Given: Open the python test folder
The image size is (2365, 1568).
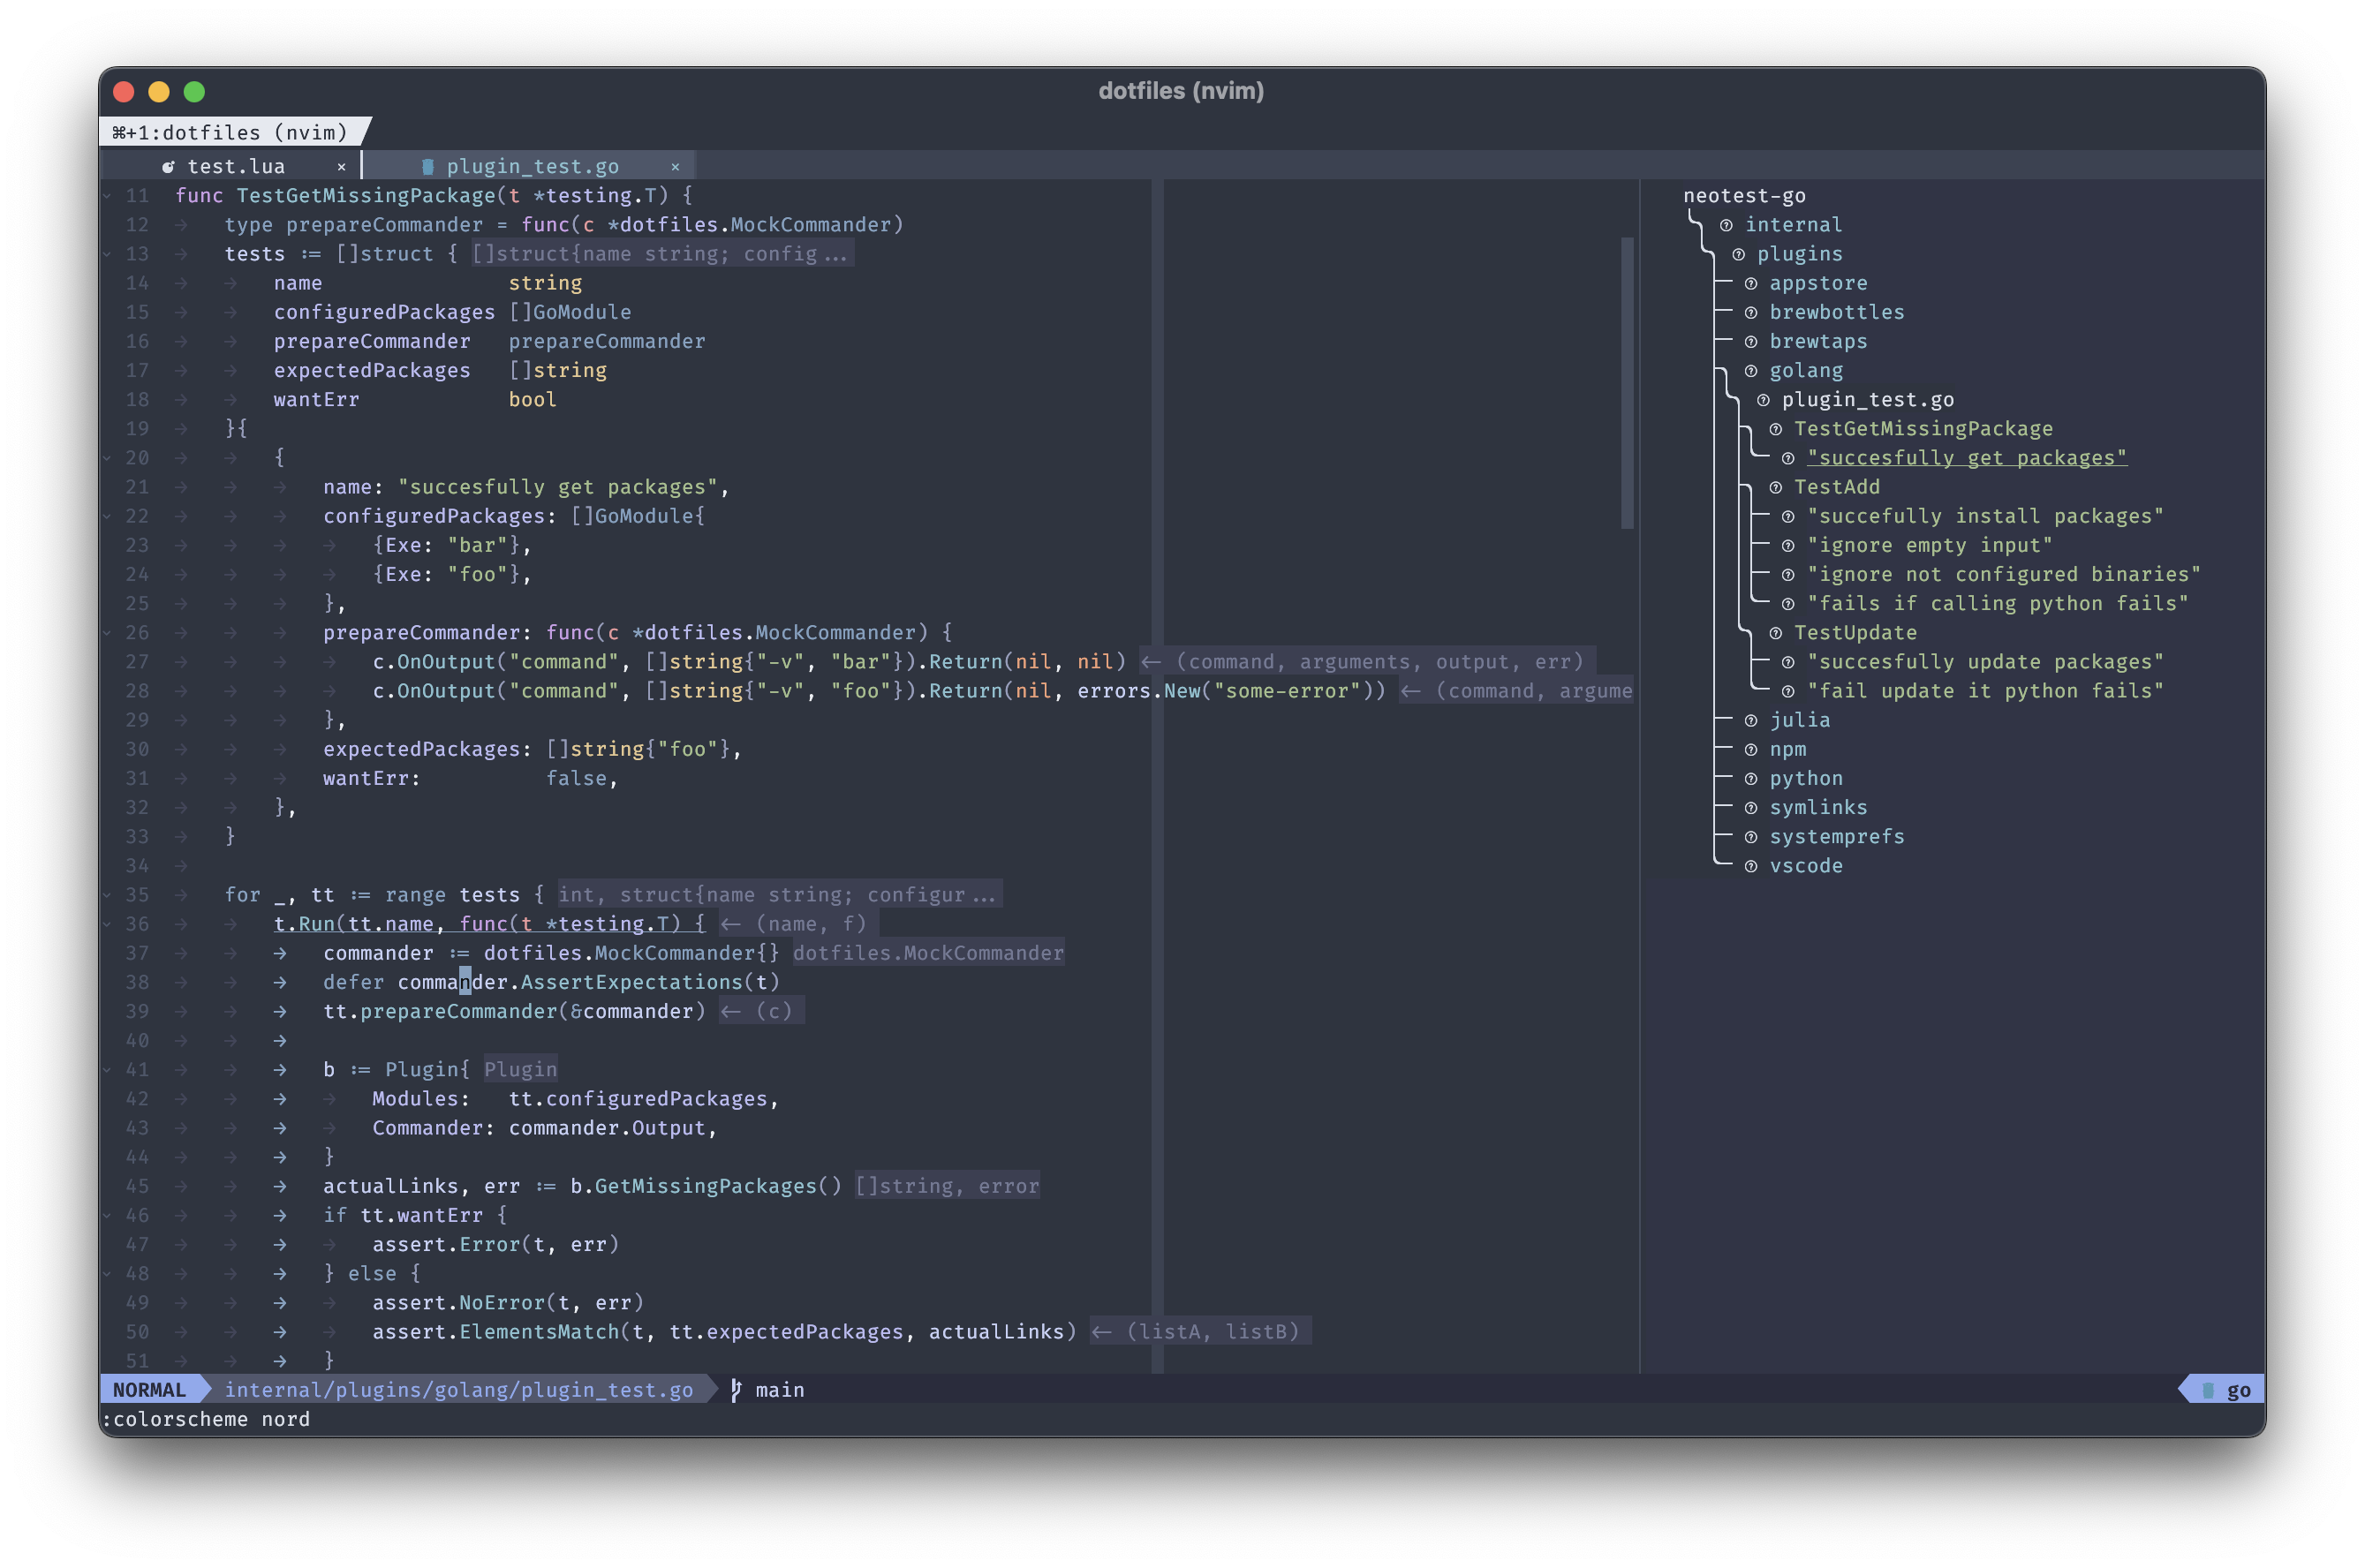Looking at the screenshot, I should 1806,778.
